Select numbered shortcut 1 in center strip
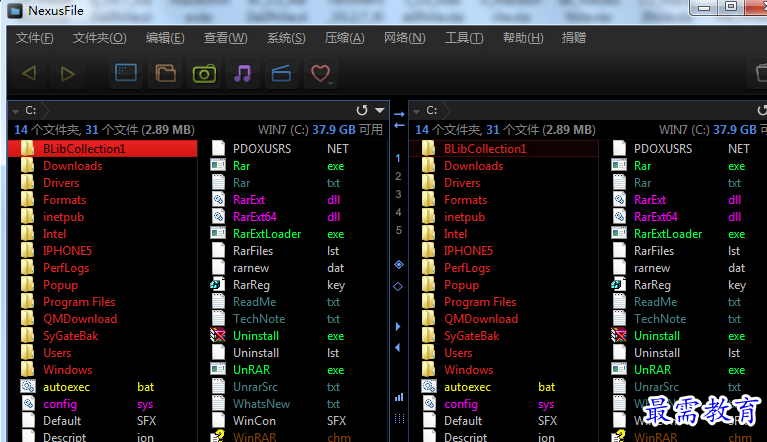Viewport: 767px width, 442px height. coord(398,158)
